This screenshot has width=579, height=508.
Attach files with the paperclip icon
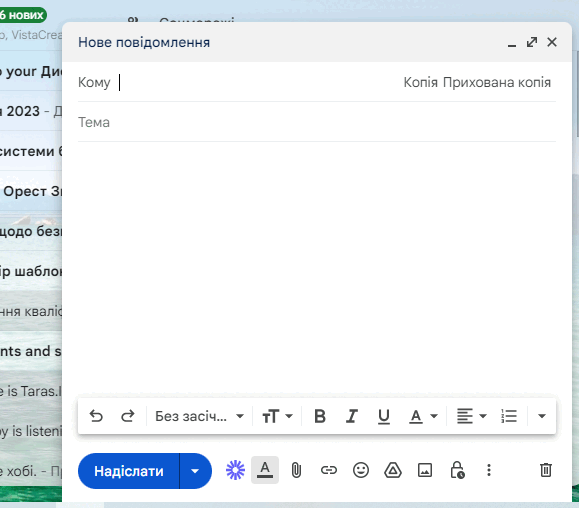pyautogui.click(x=297, y=470)
